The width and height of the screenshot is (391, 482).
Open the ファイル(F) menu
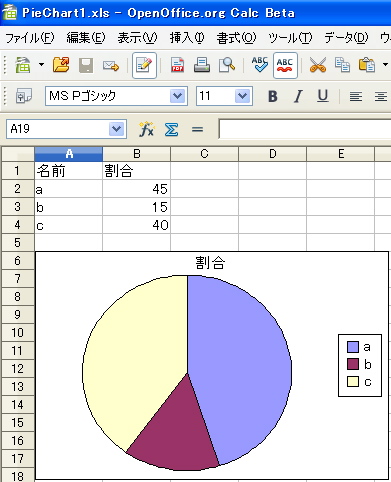coord(30,38)
